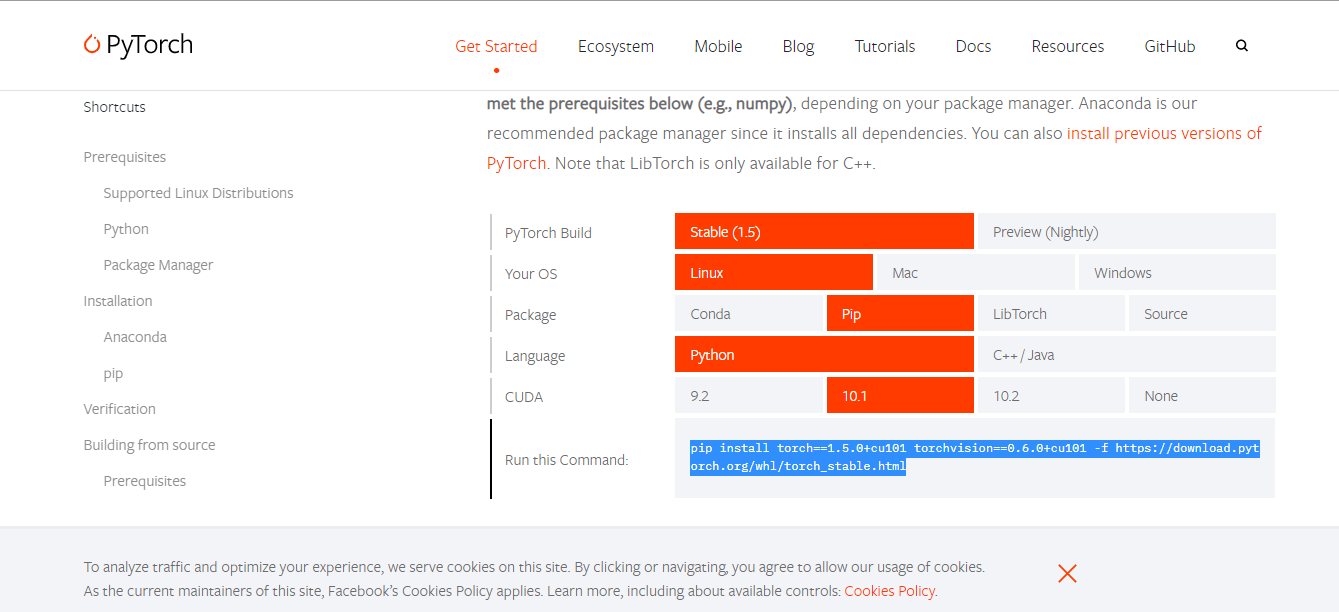Image resolution: width=1339 pixels, height=612 pixels.
Task: Open the Cookies Policy link
Action: (890, 591)
